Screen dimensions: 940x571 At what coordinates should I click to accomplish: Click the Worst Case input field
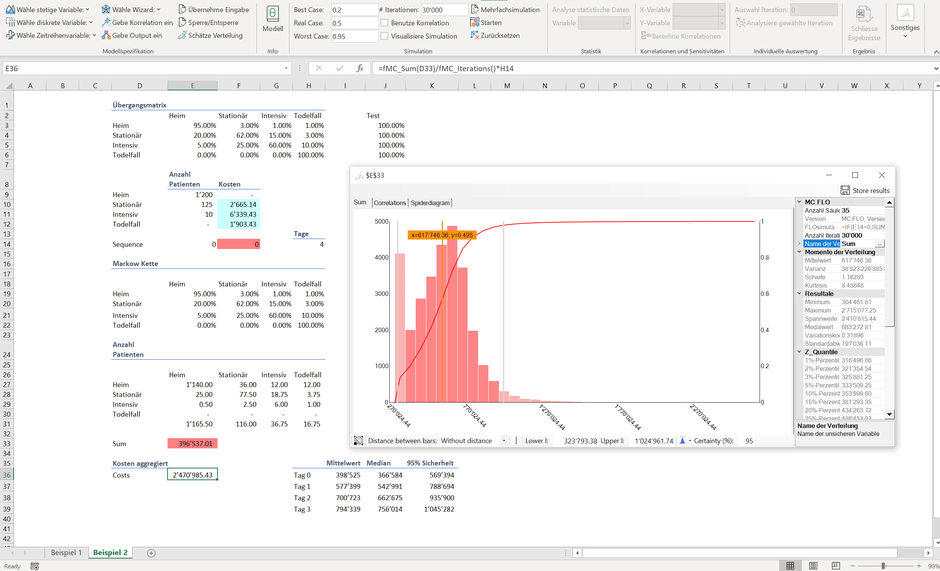[x=354, y=36]
